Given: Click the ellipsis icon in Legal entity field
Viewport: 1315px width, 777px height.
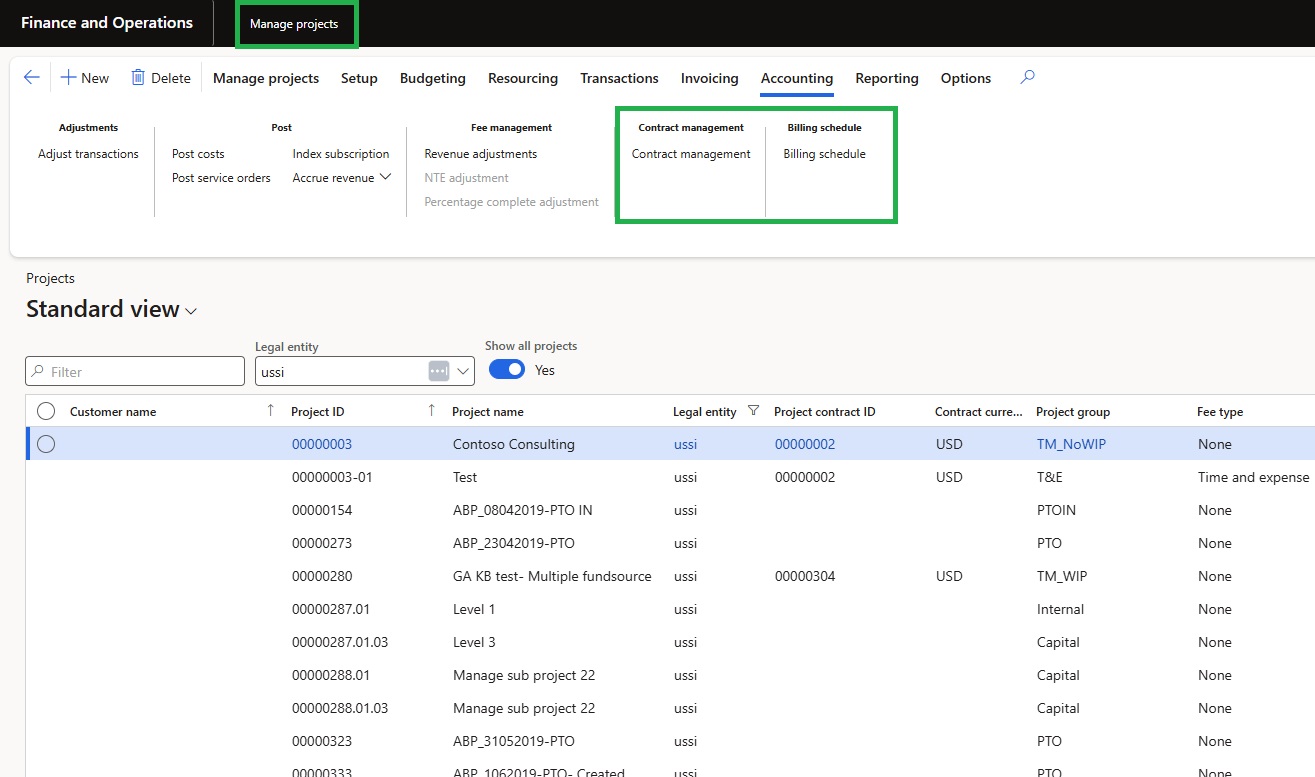Looking at the screenshot, I should pyautogui.click(x=438, y=371).
